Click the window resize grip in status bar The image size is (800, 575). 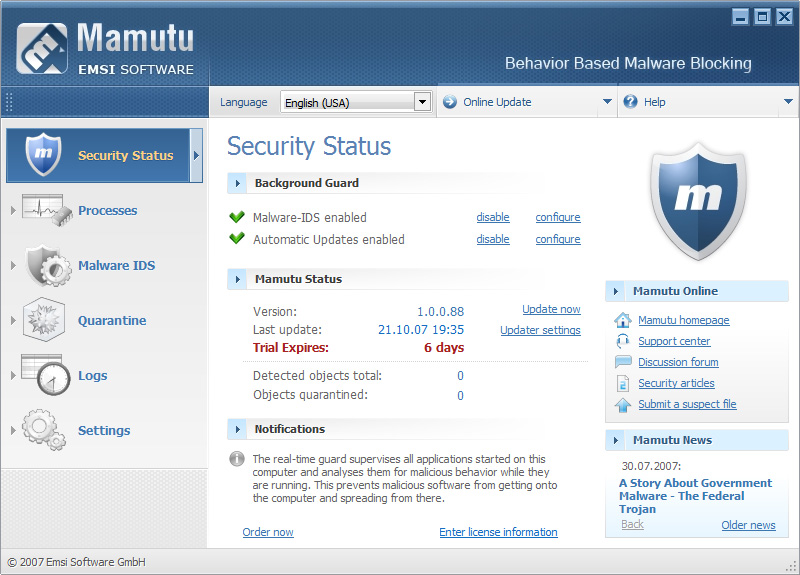(x=791, y=566)
